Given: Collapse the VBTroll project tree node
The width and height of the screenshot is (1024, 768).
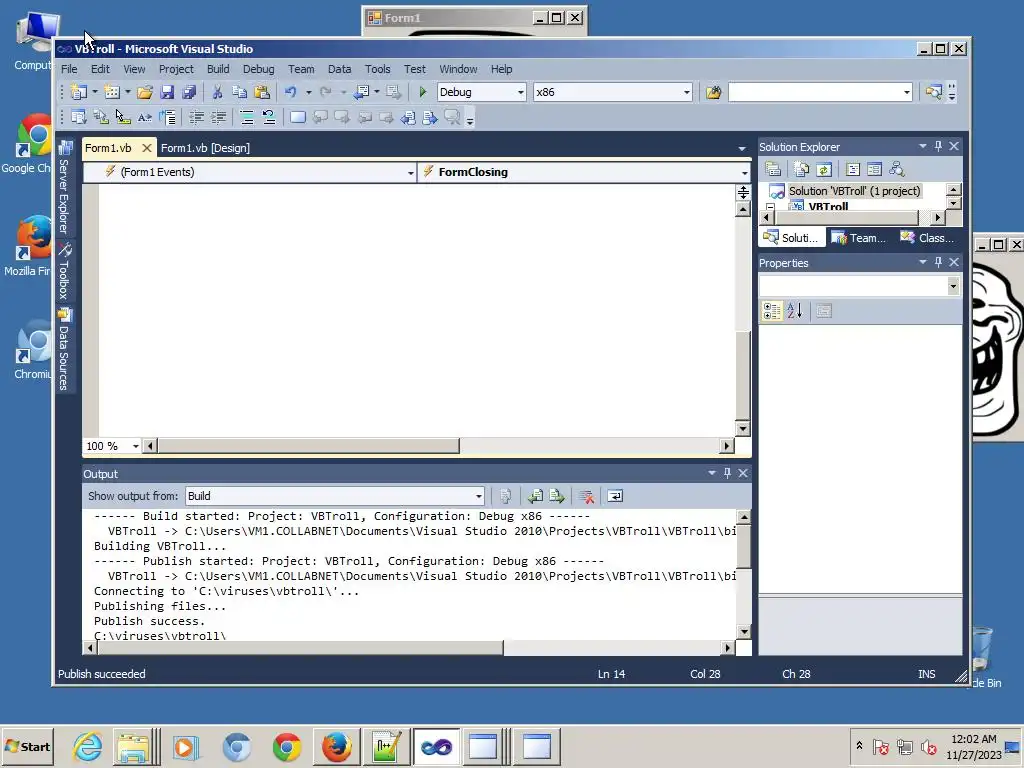Looking at the screenshot, I should click(x=771, y=207).
